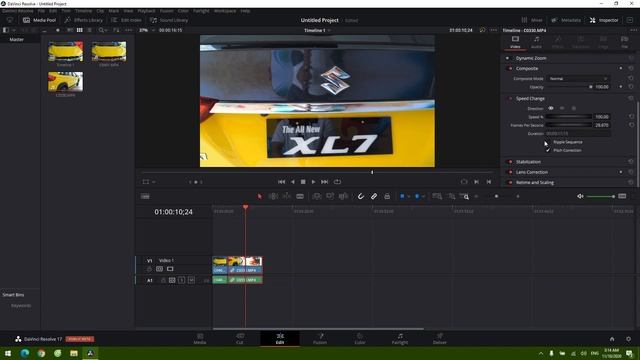The image size is (640, 360).
Task: Pick the Blade Edit Mode tool
Action: [x=300, y=196]
